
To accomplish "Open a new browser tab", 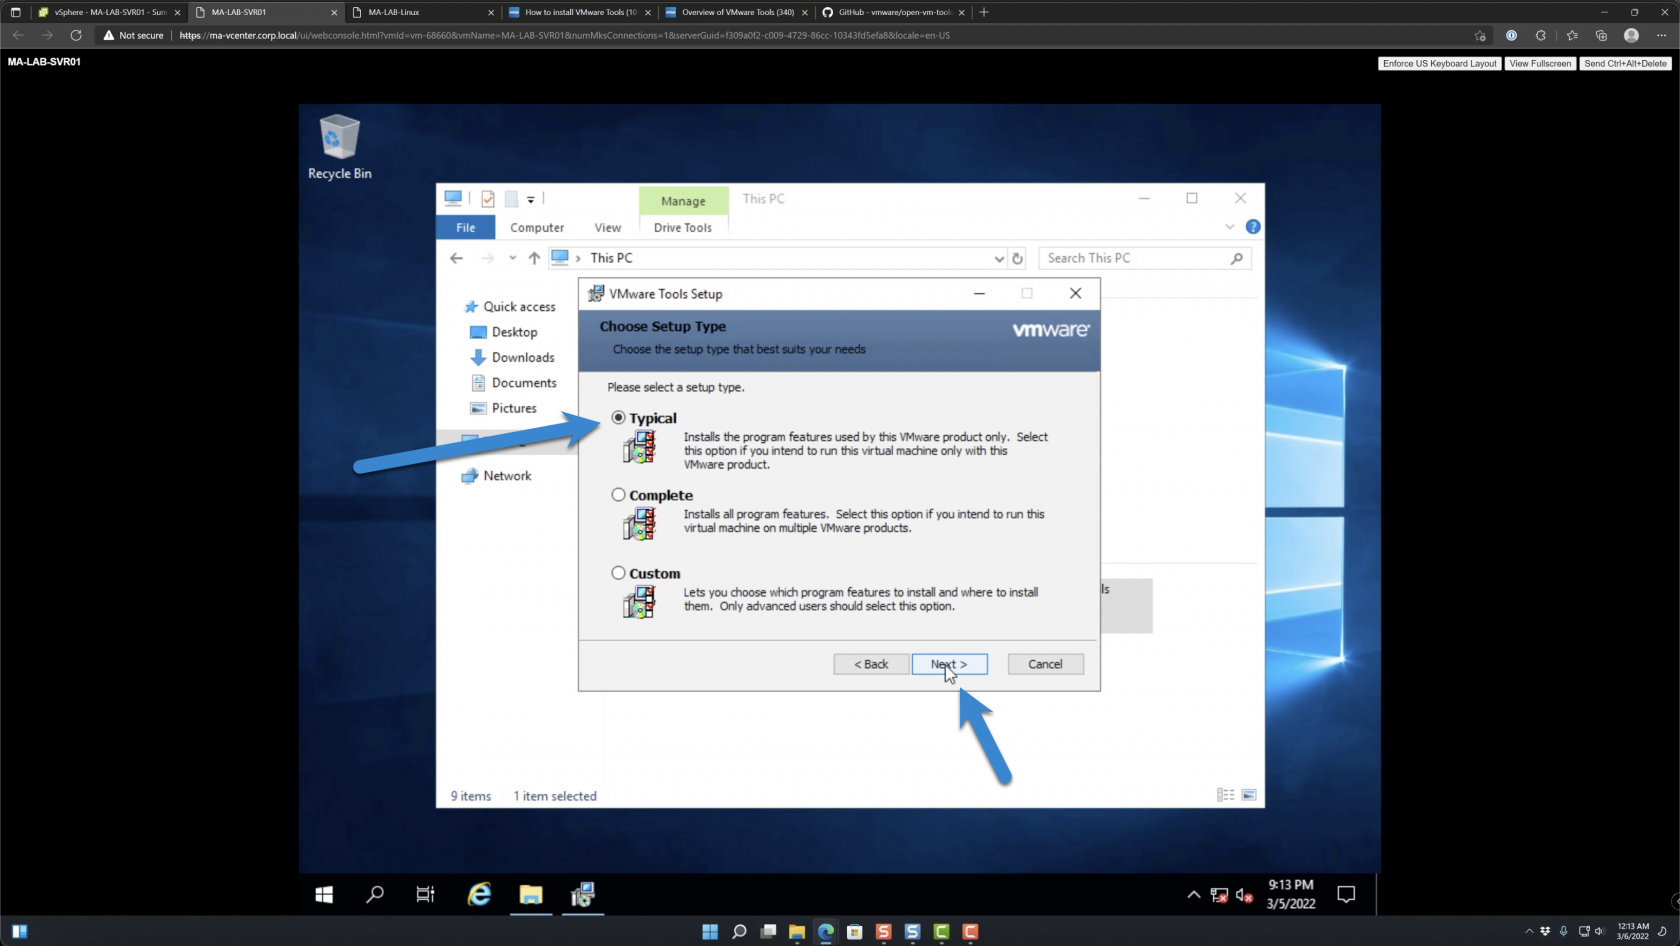I will point(984,12).
